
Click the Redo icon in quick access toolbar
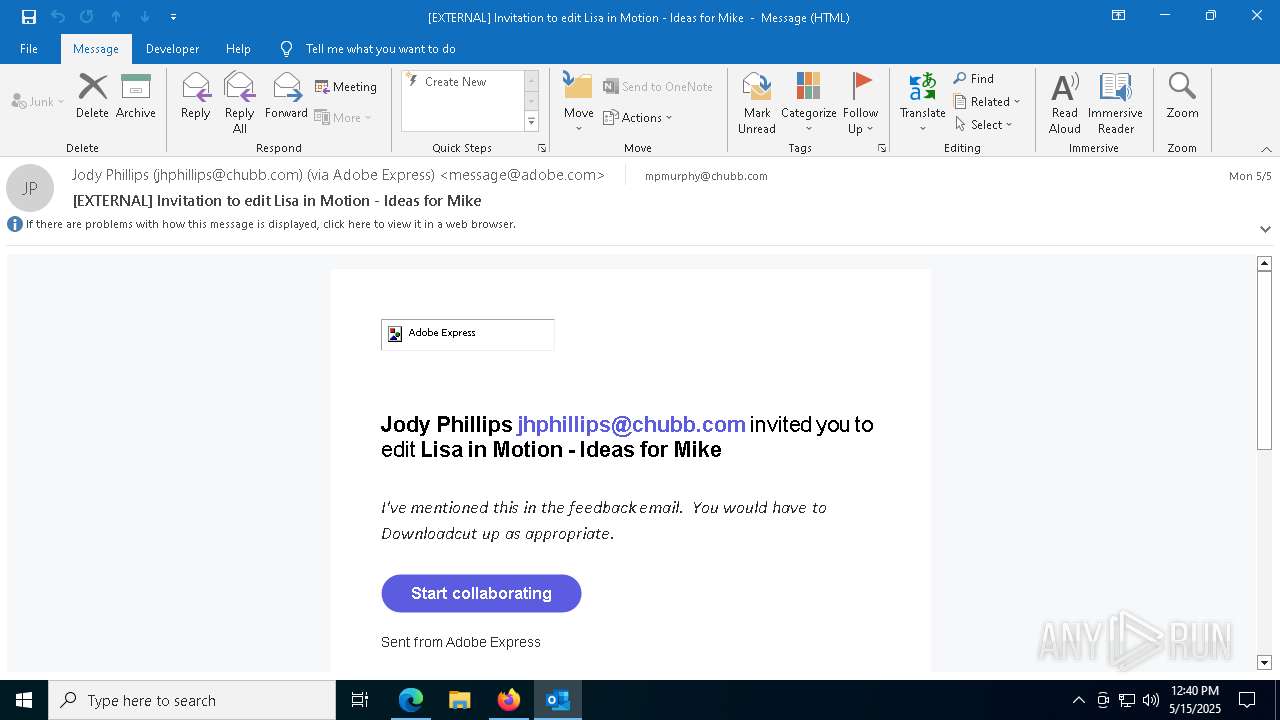[86, 17]
